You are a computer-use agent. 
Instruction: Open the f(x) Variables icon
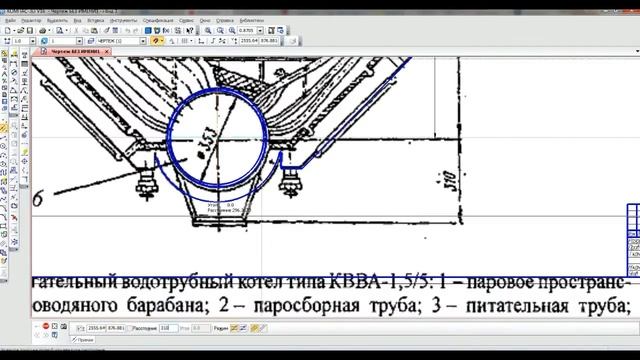(x=166, y=31)
